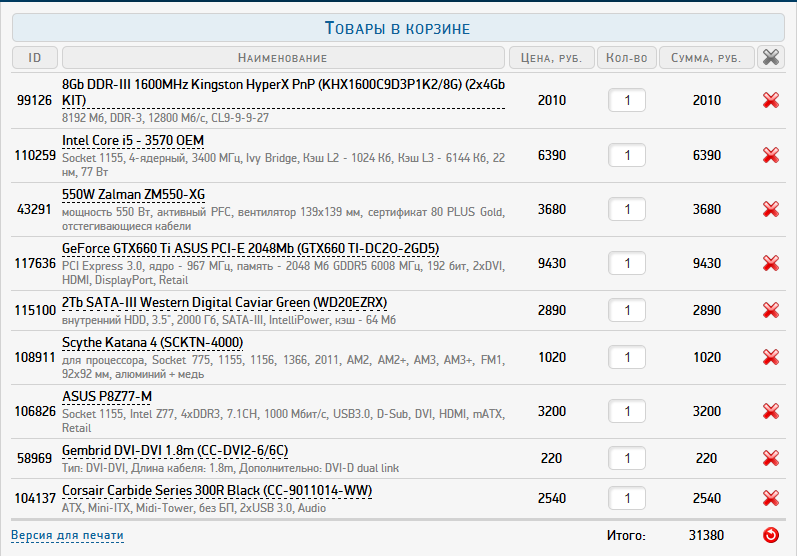Open GeForce GTX660 Ti ASUS product link
The height and width of the screenshot is (556, 799).
pyautogui.click(x=250, y=249)
